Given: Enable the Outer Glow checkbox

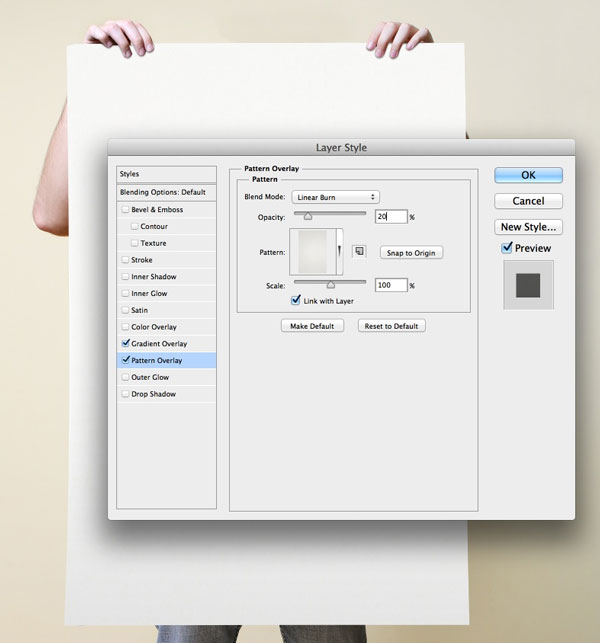Looking at the screenshot, I should click(x=125, y=377).
